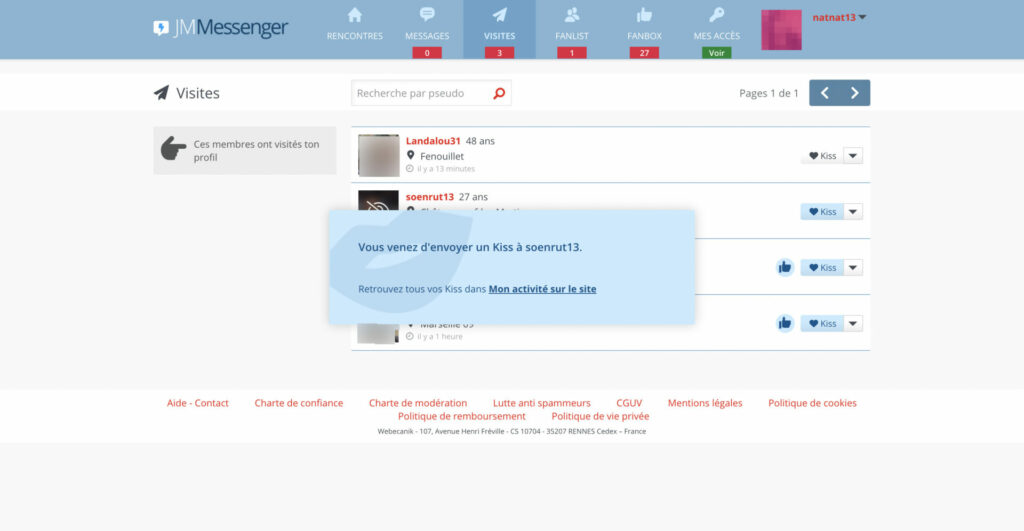Click the Mes Accès key icon
This screenshot has height=531, width=1024.
tap(716, 14)
